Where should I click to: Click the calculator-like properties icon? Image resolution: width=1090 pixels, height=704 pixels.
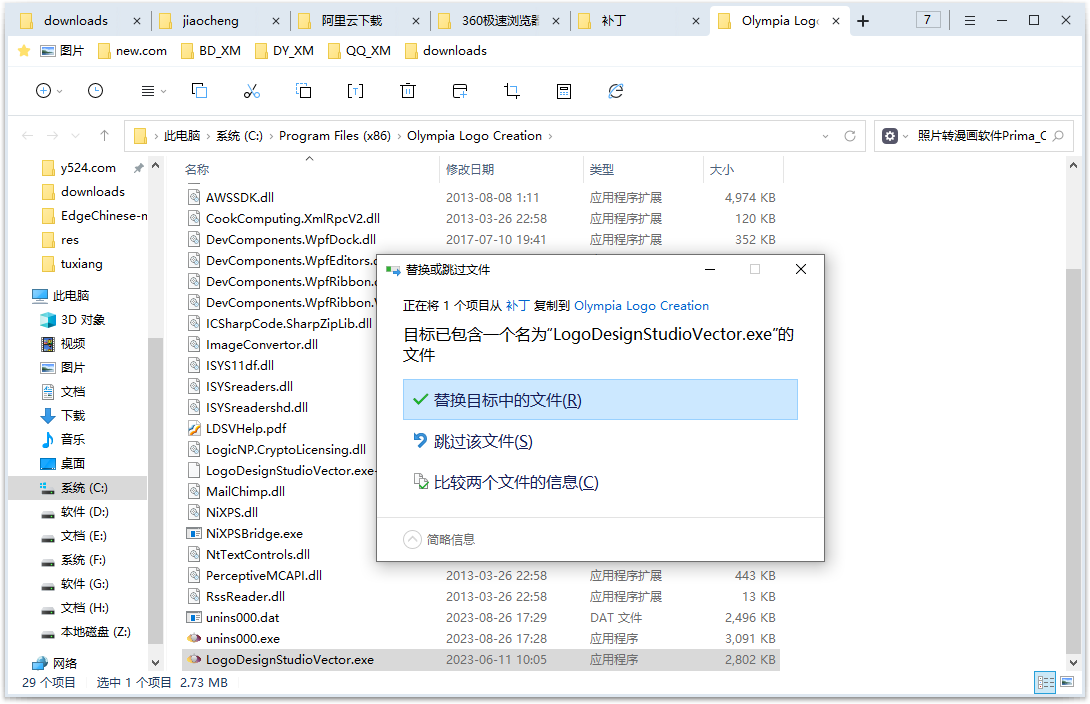click(x=564, y=91)
